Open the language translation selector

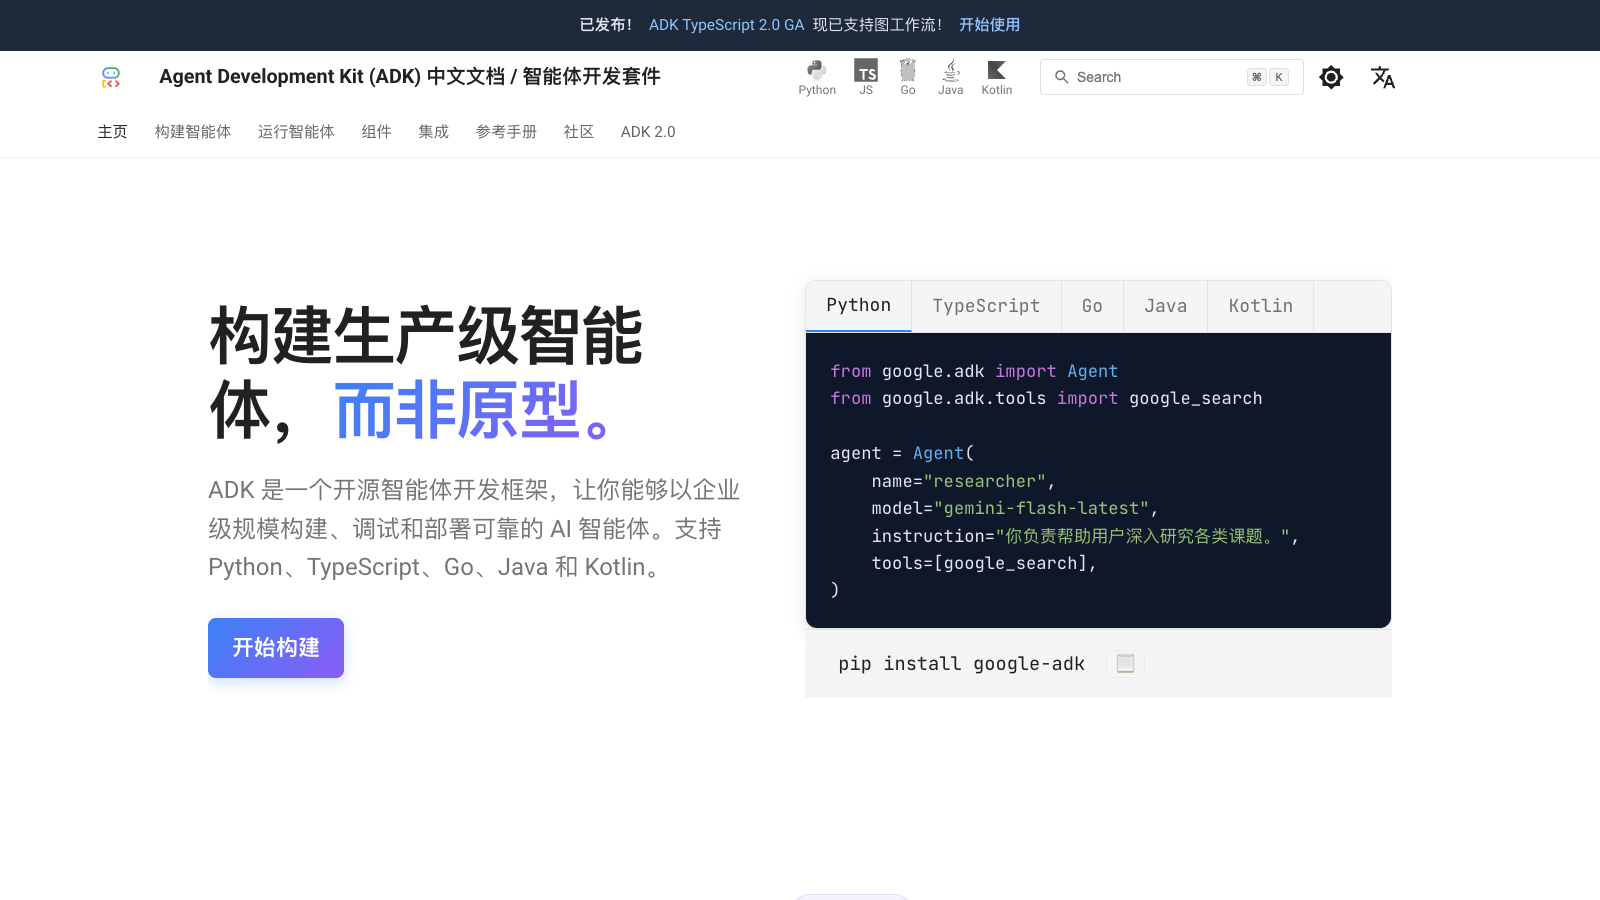click(x=1383, y=77)
